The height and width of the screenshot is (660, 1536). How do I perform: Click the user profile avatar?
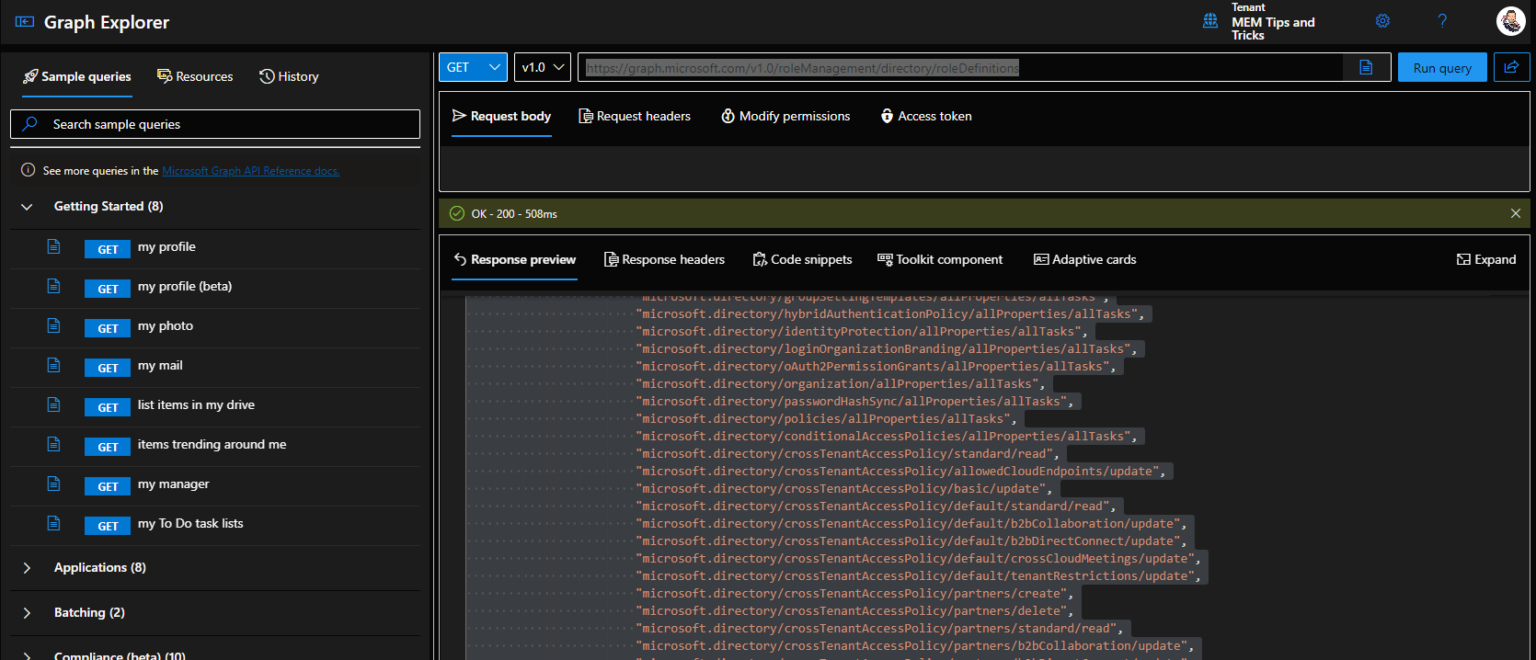pos(1510,20)
